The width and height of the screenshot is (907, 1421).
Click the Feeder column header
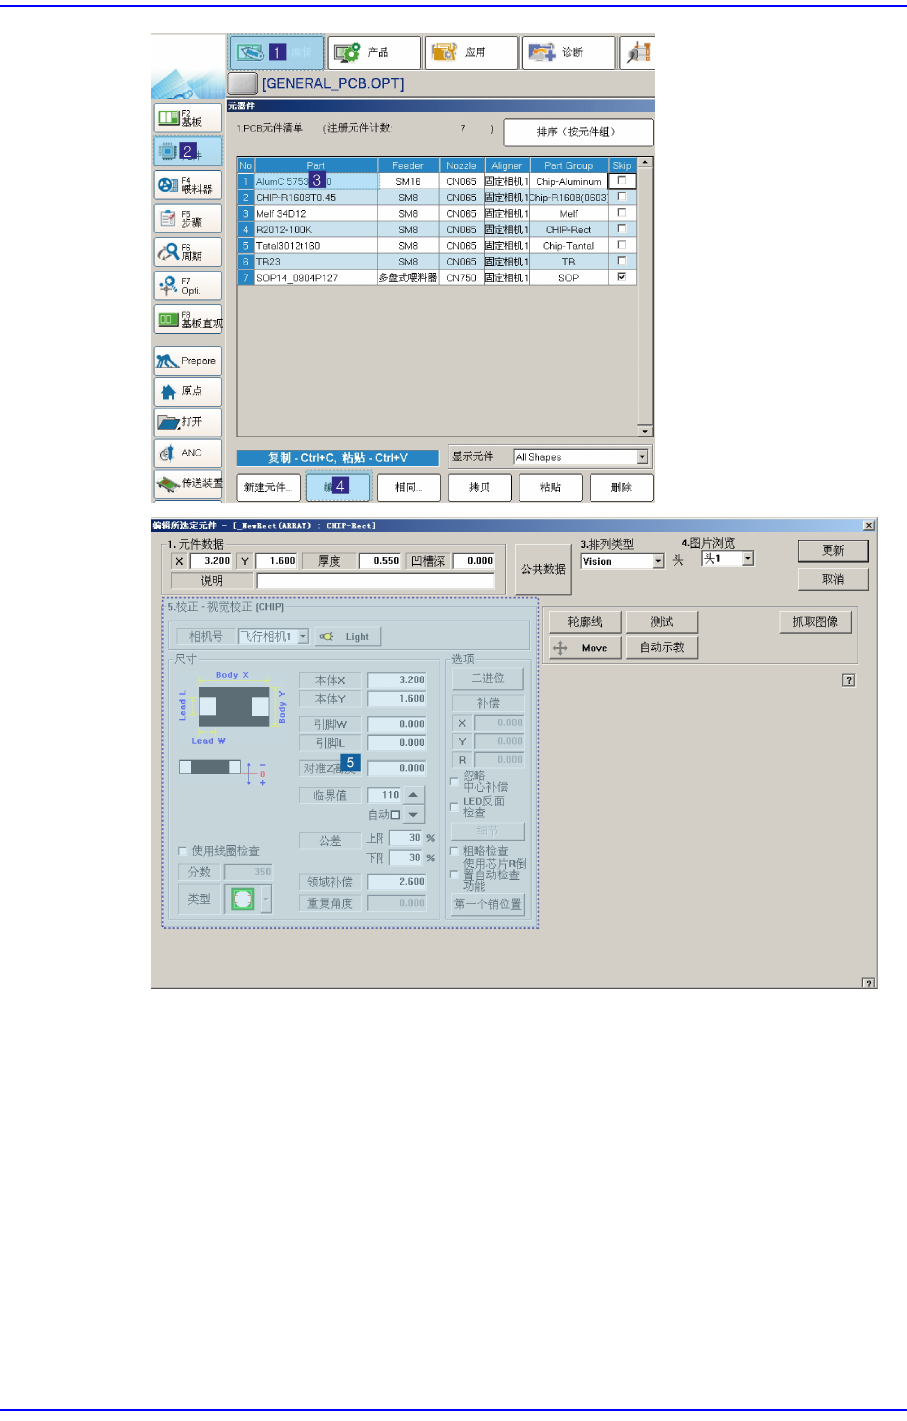coord(408,165)
